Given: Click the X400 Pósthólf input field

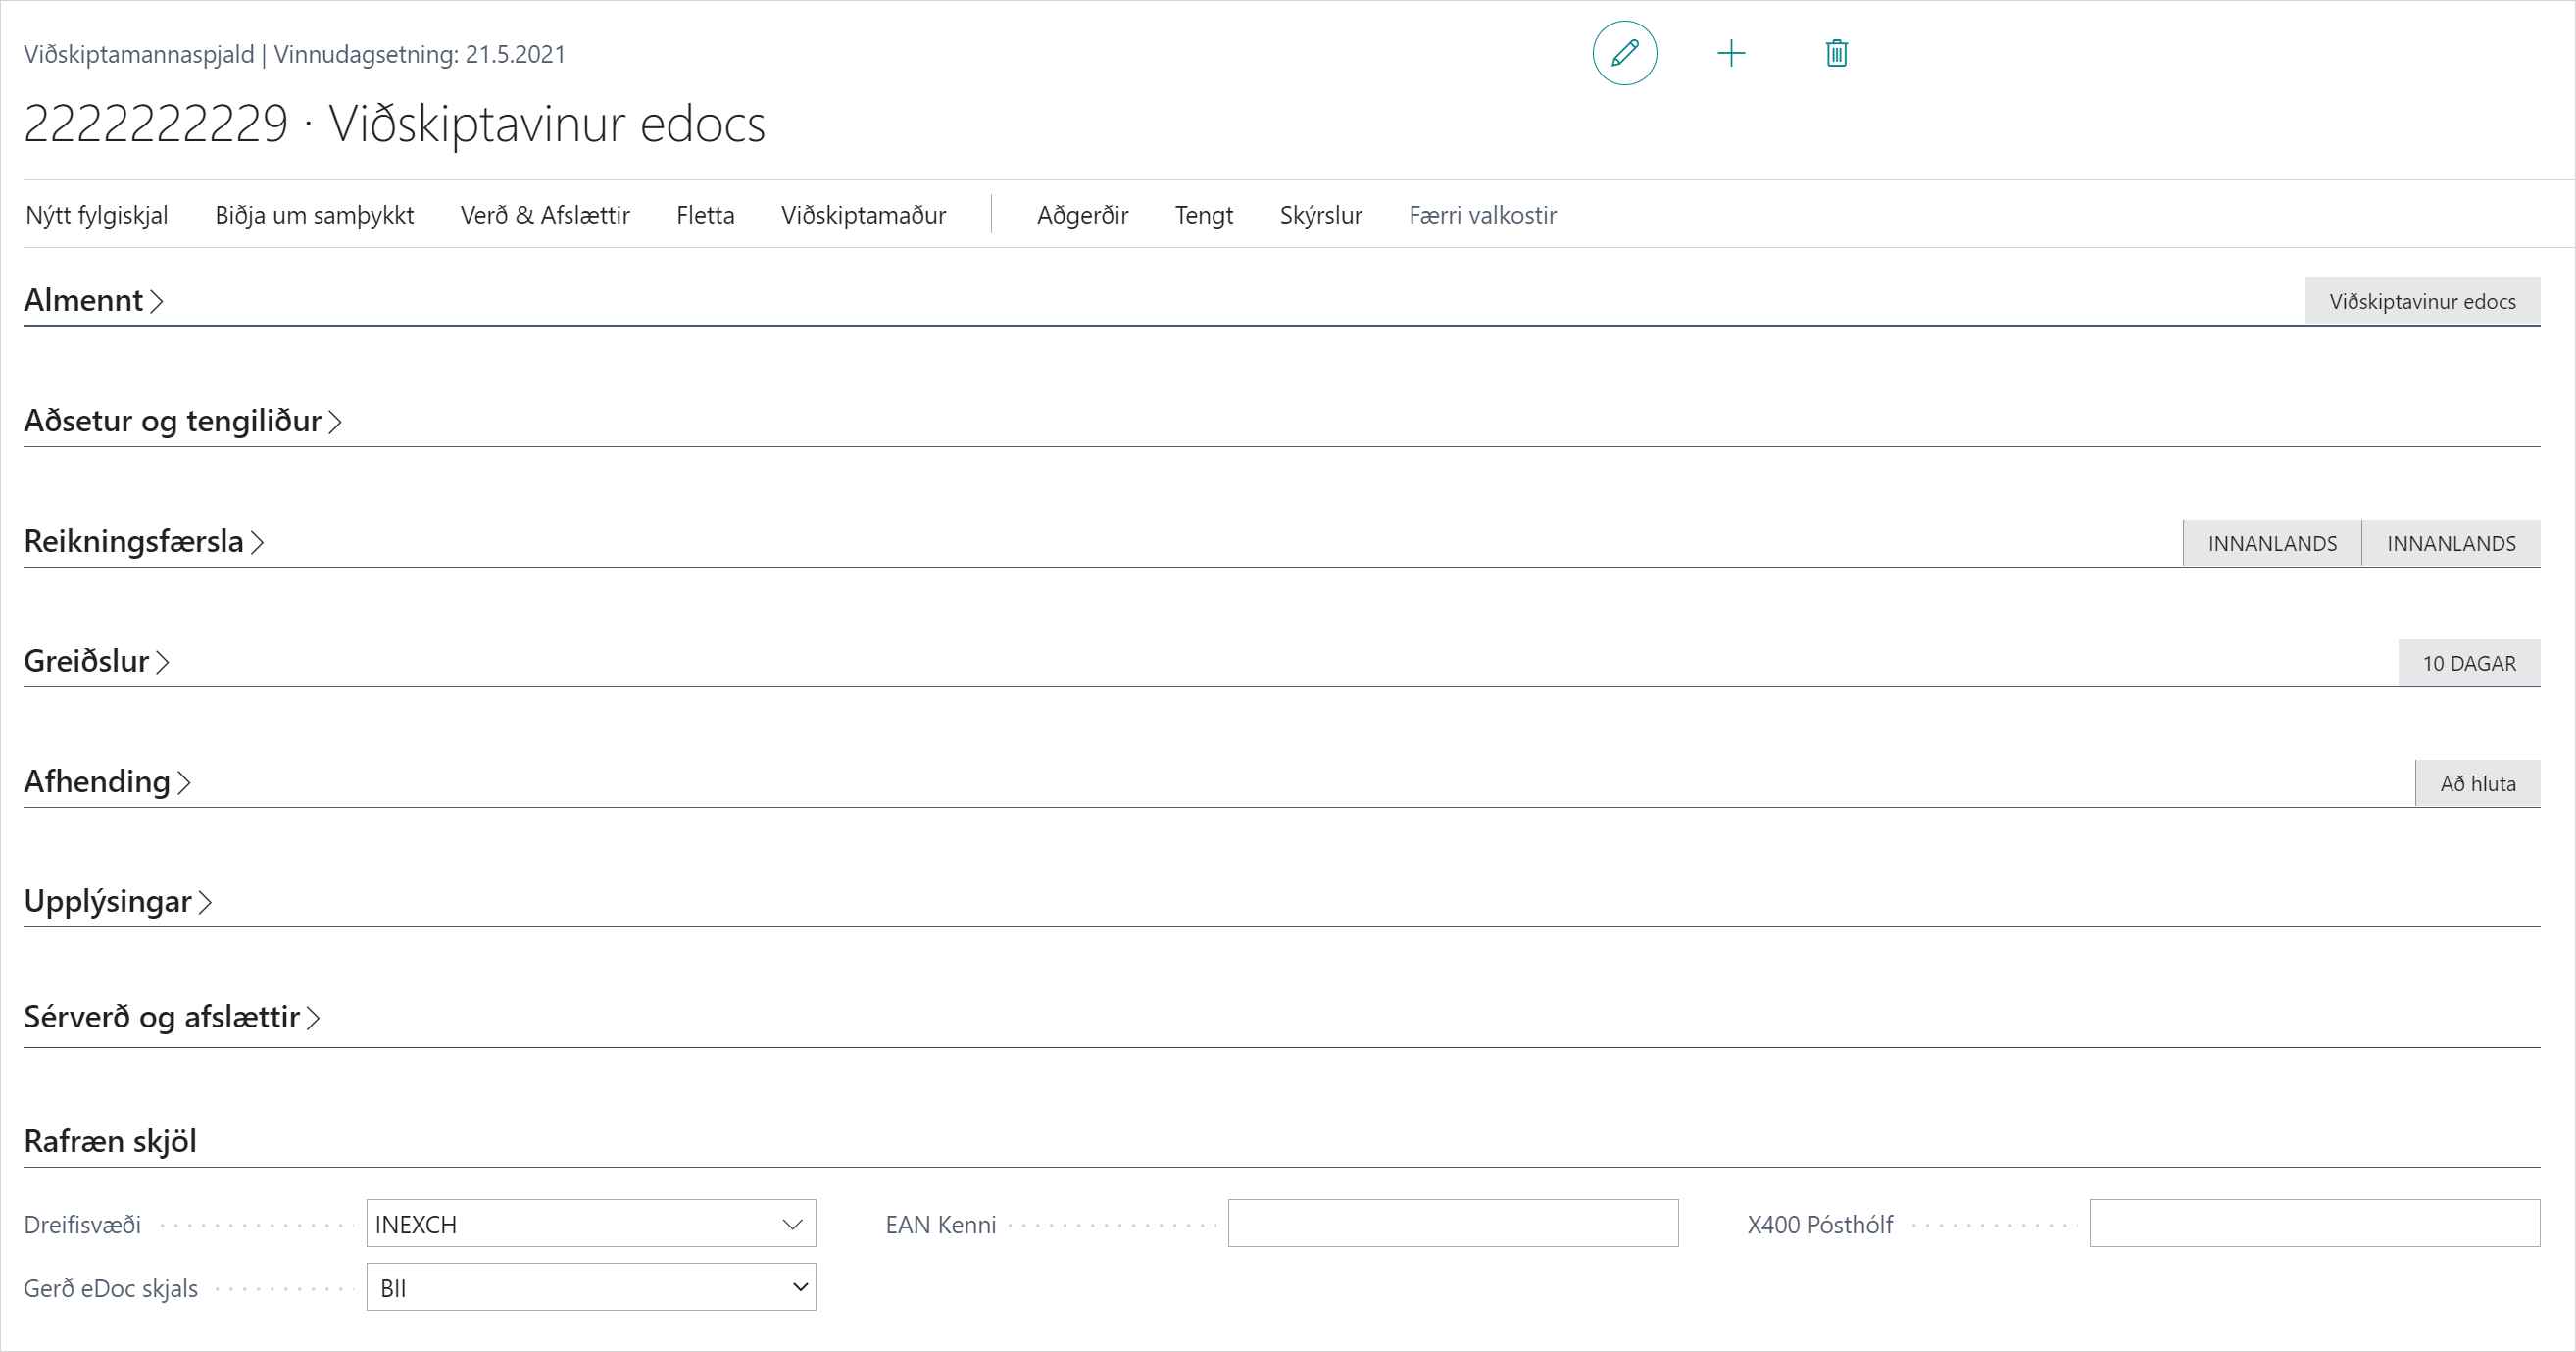Looking at the screenshot, I should tap(2314, 1223).
